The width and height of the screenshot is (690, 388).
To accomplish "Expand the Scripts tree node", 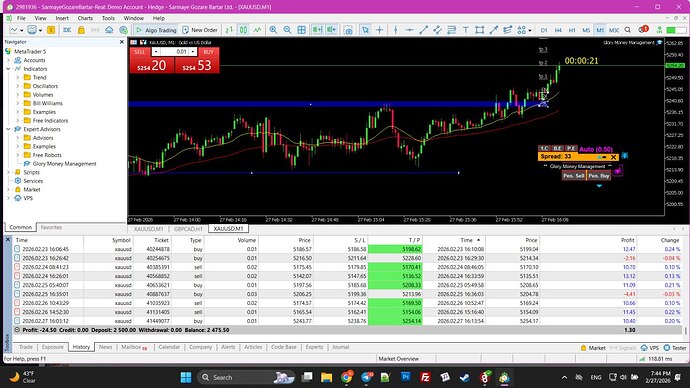I will tap(8, 172).
